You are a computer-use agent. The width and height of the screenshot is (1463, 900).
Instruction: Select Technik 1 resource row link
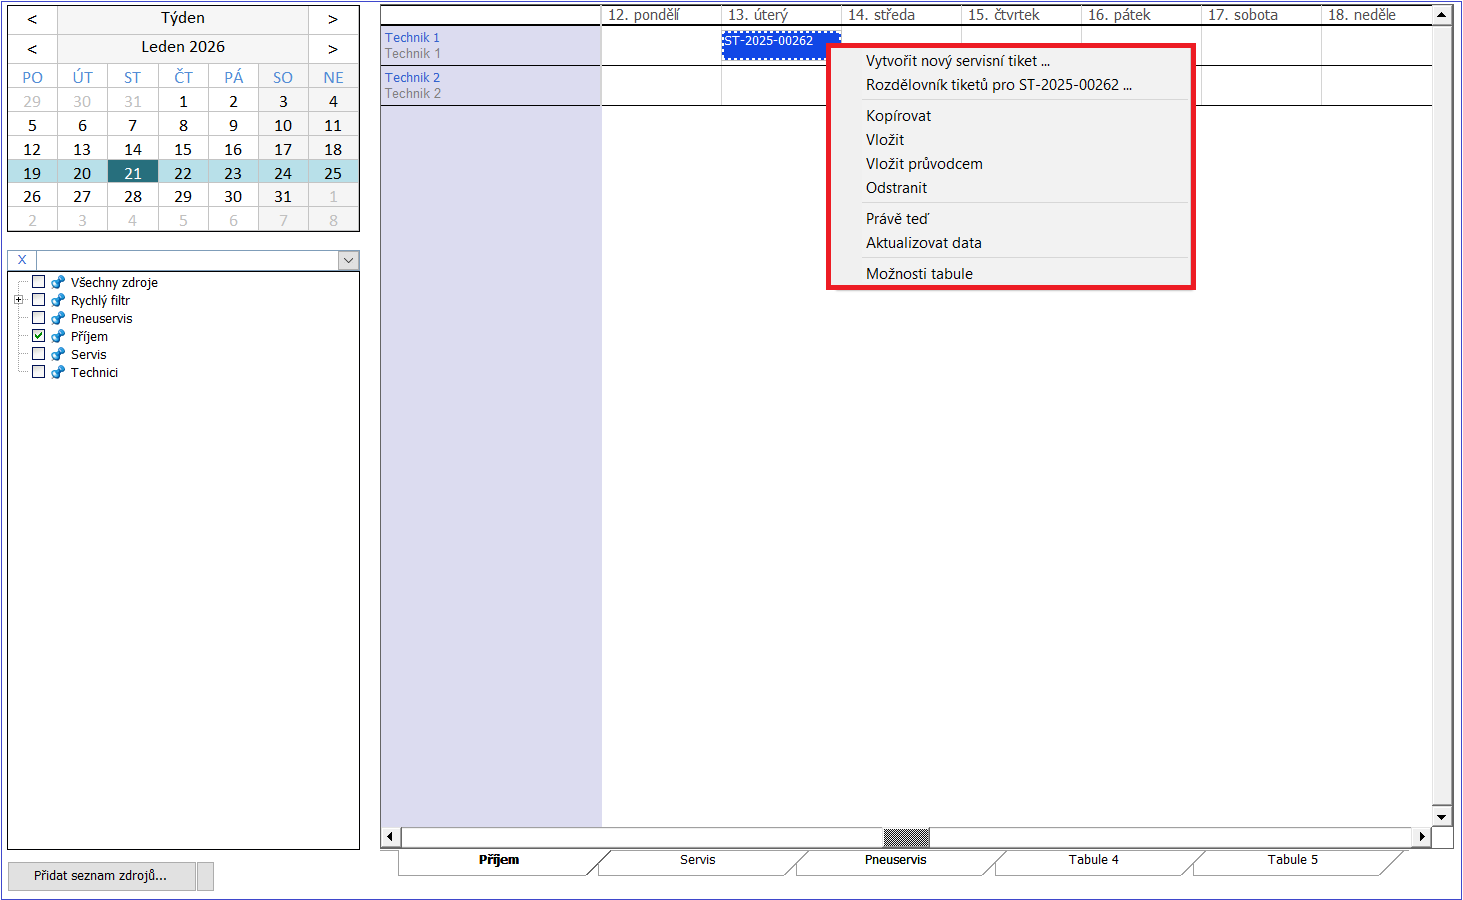tap(412, 38)
